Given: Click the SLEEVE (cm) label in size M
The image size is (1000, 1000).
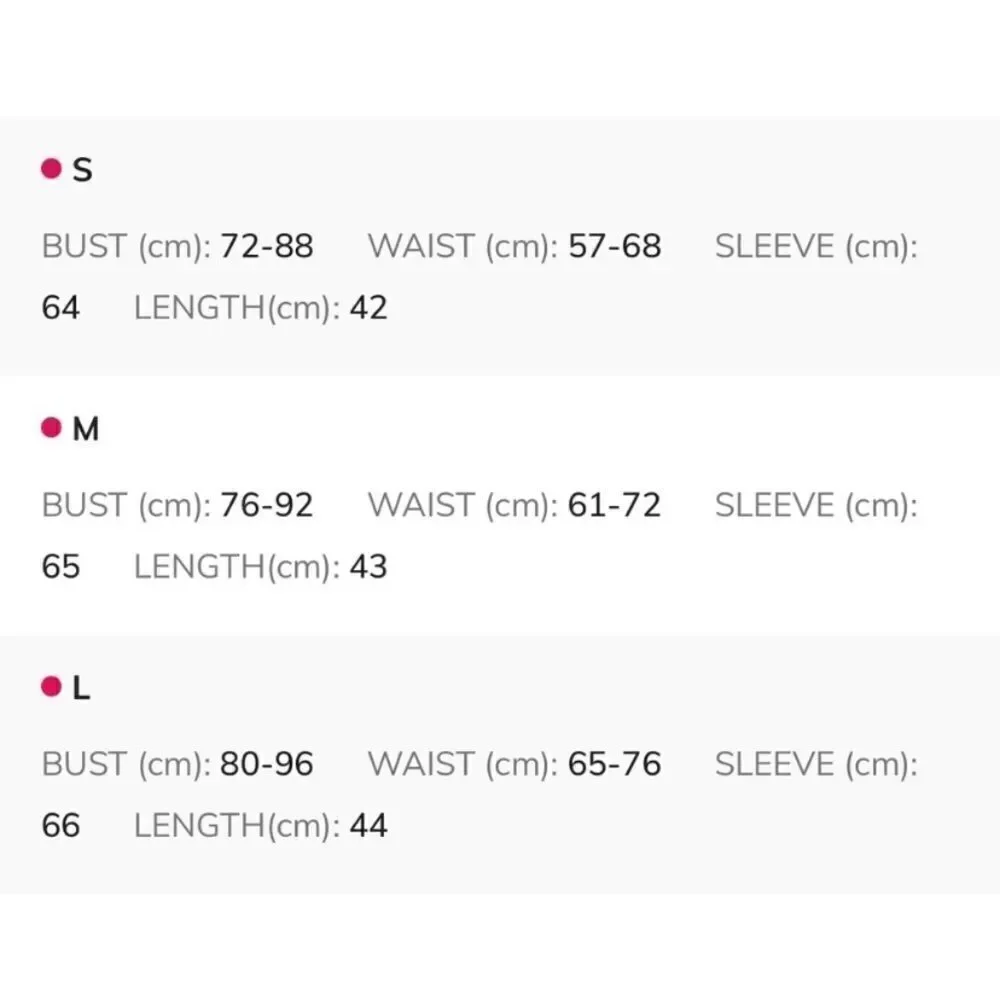Looking at the screenshot, I should pyautogui.click(x=815, y=505).
